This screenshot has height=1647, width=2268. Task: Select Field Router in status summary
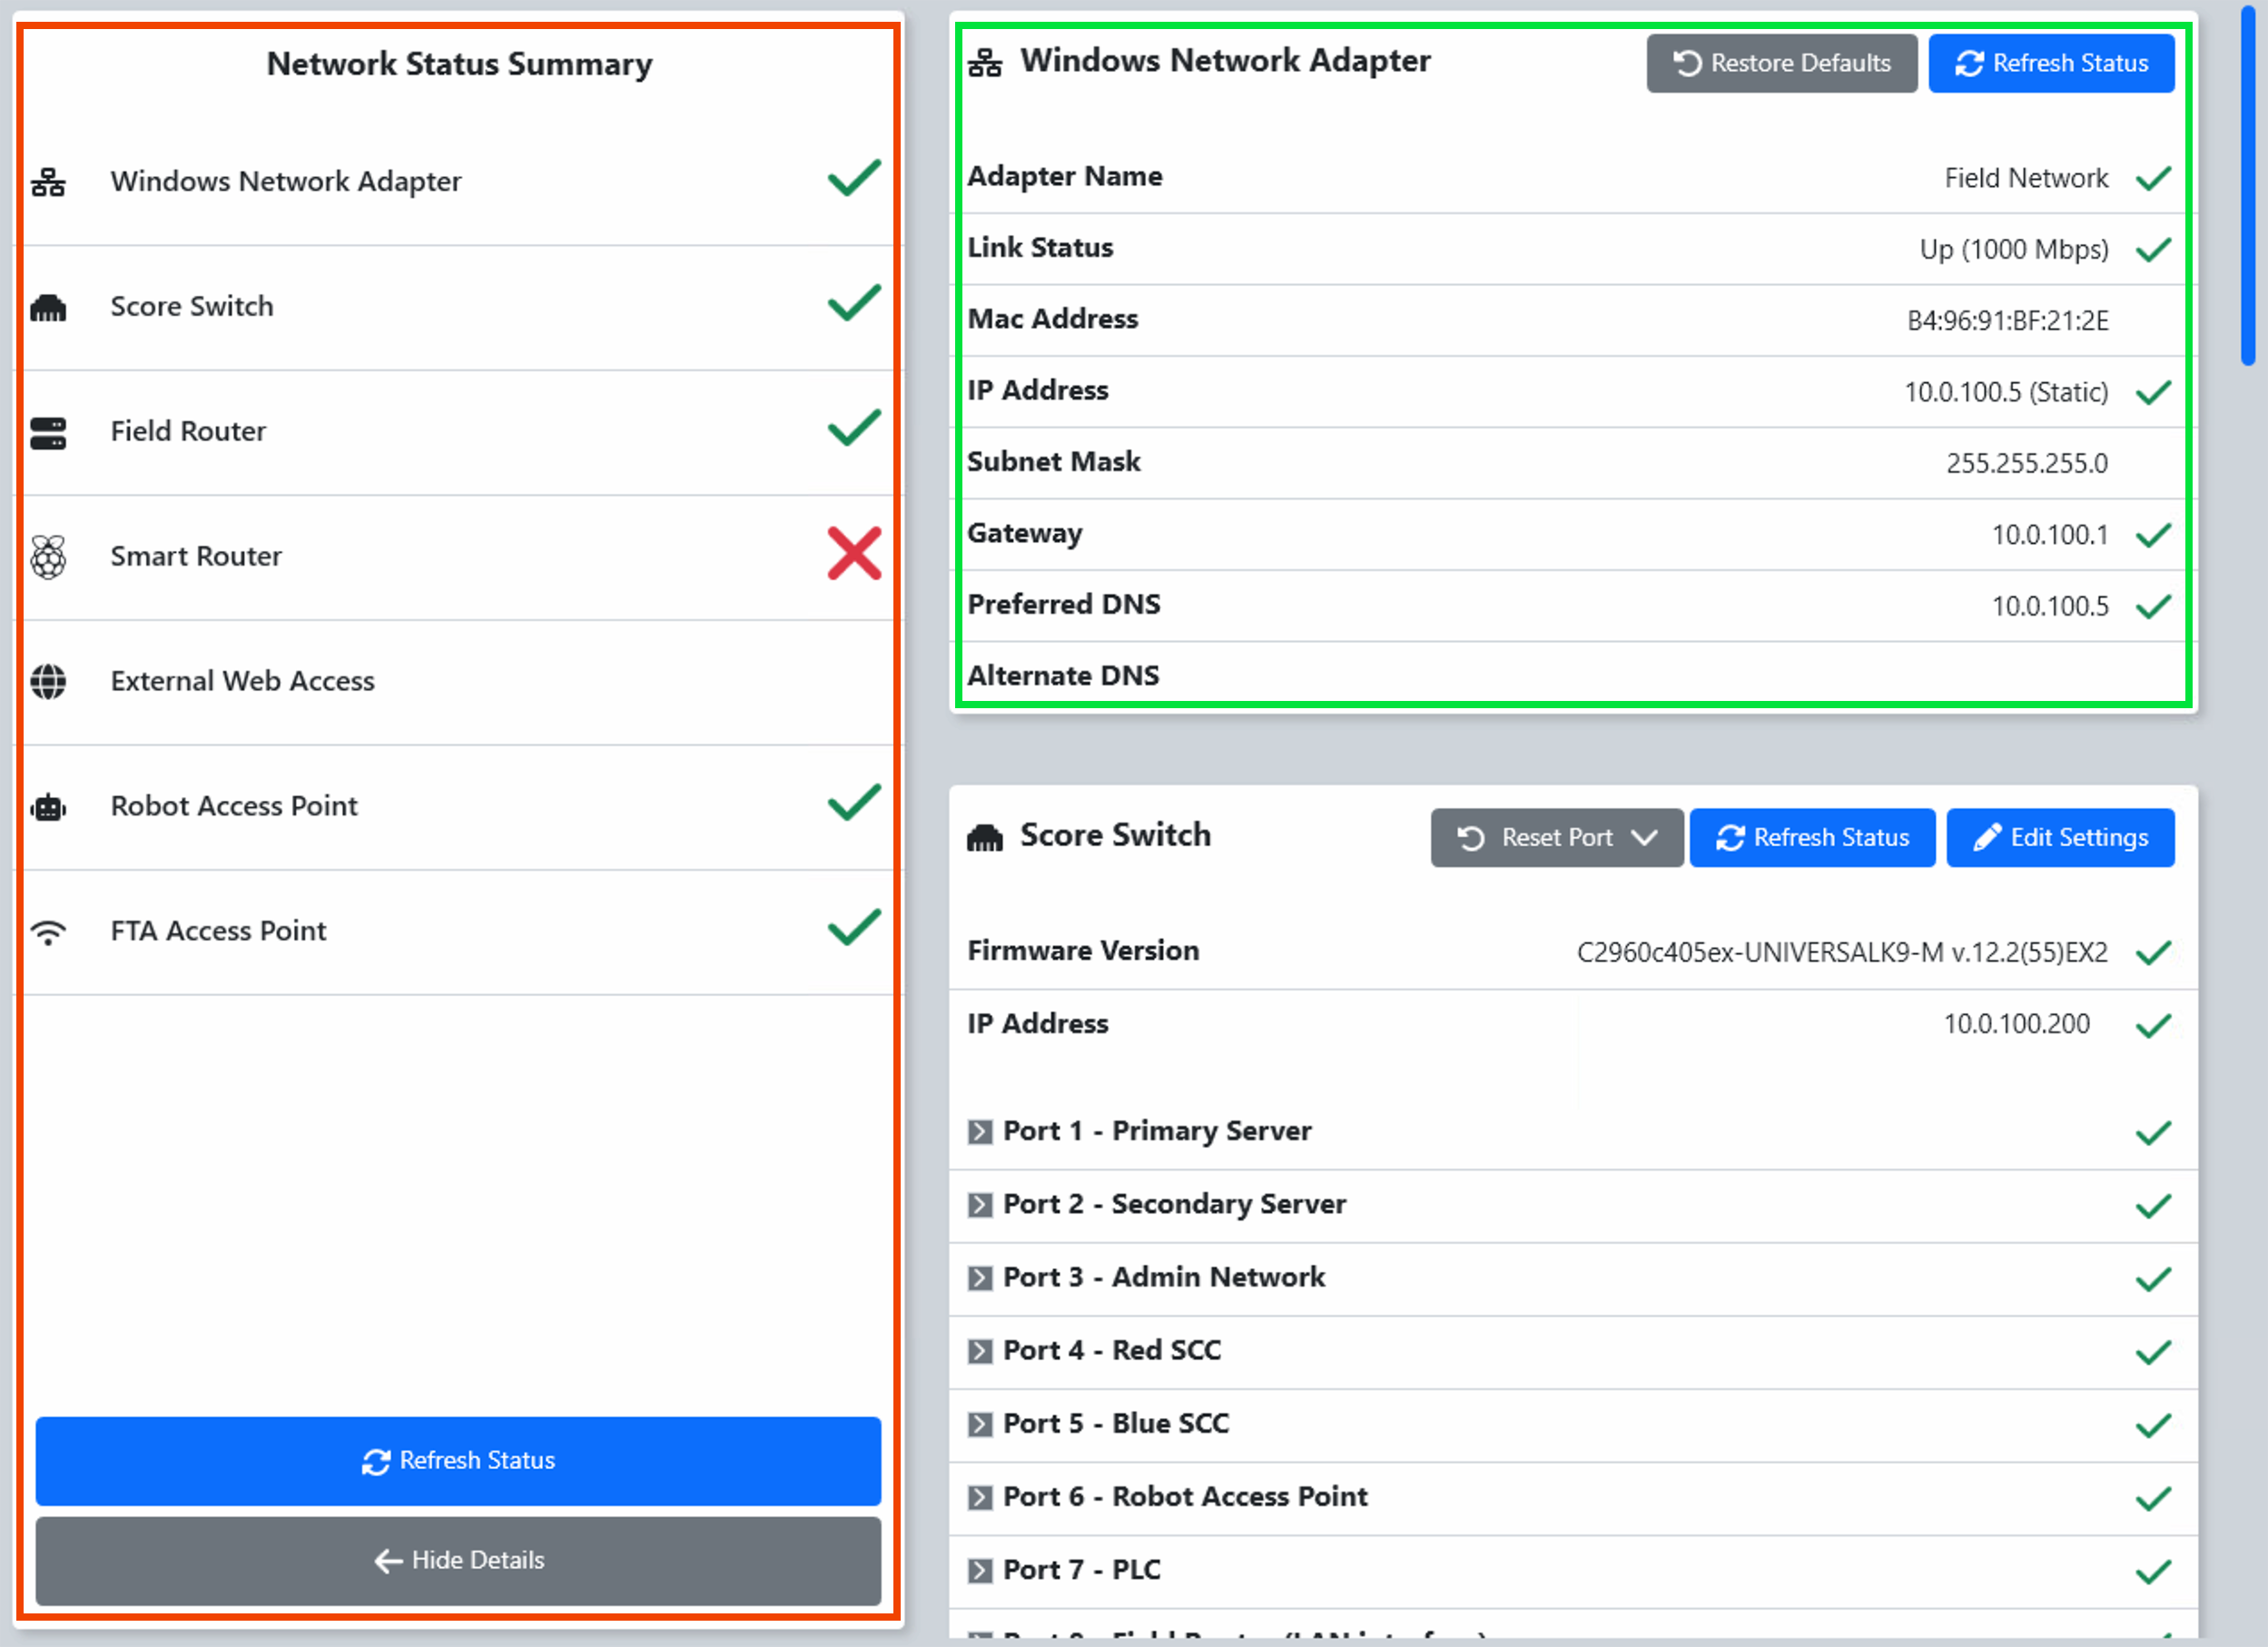(x=458, y=433)
